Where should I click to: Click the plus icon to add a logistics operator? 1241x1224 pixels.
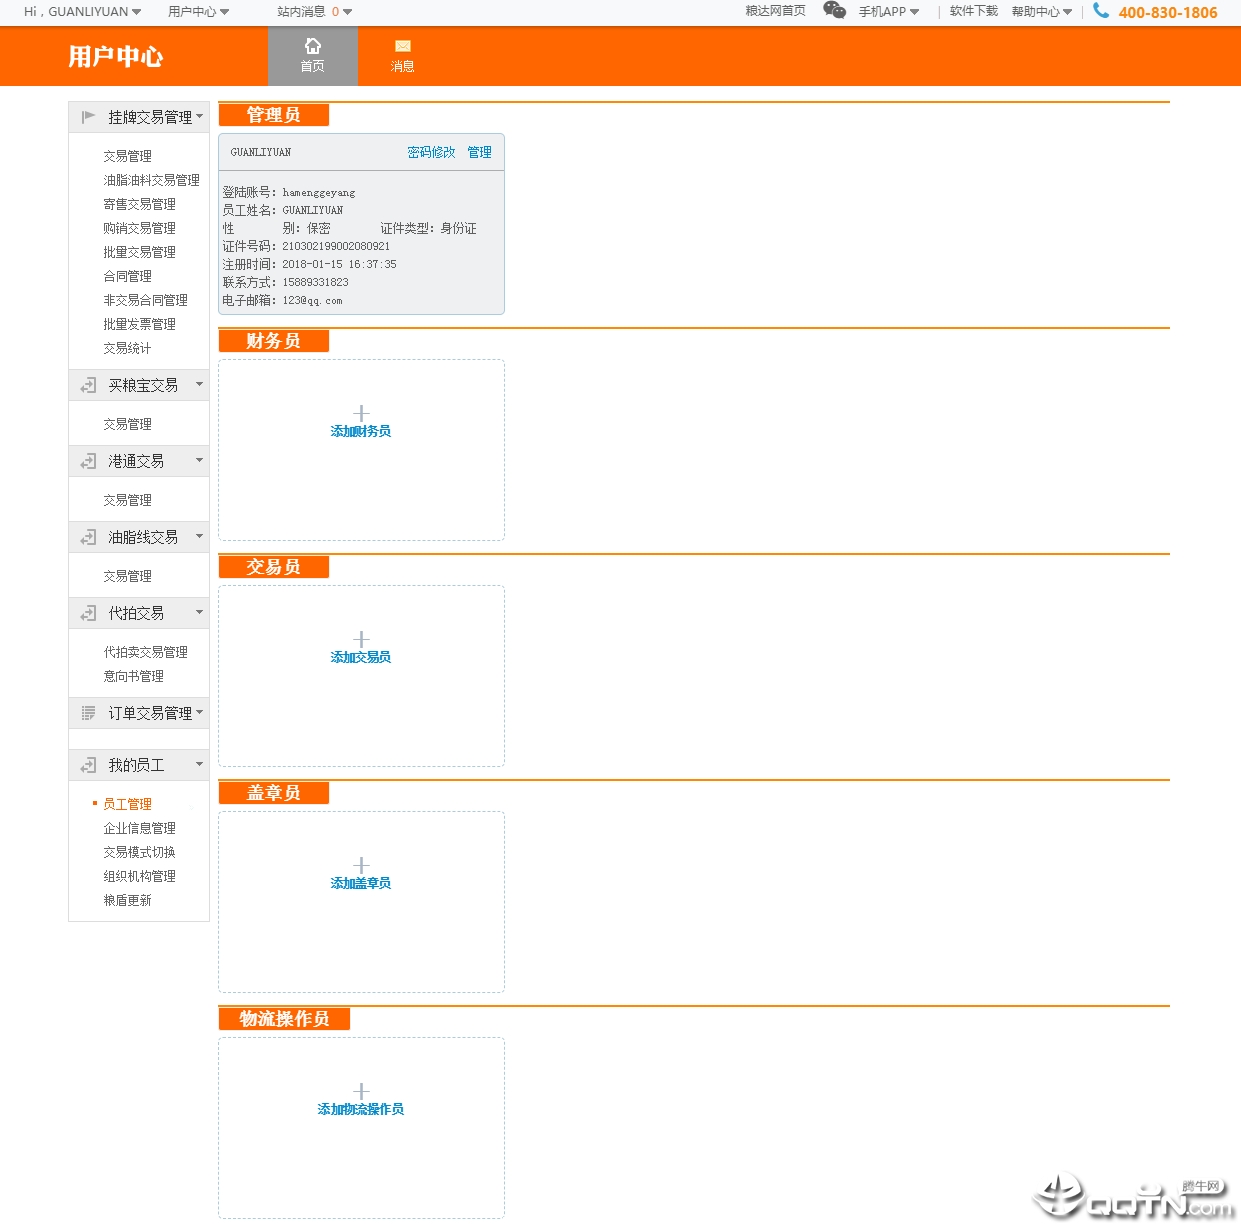(x=361, y=1091)
